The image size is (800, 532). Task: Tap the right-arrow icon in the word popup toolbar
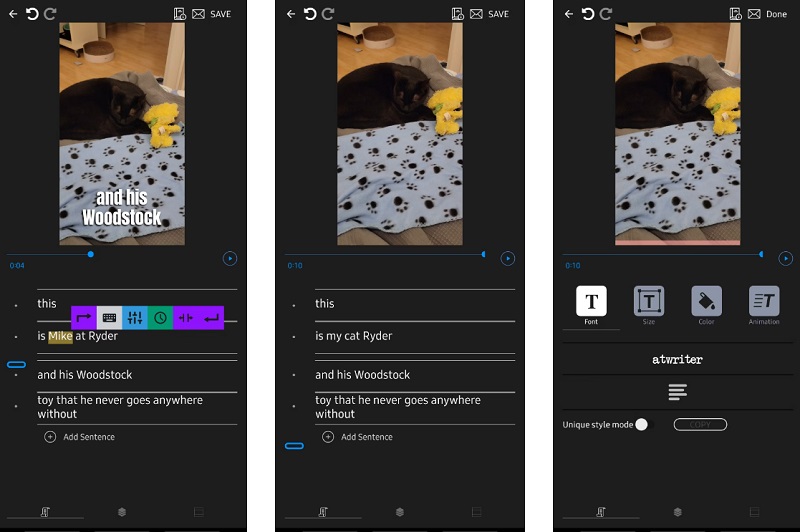[x=84, y=318]
